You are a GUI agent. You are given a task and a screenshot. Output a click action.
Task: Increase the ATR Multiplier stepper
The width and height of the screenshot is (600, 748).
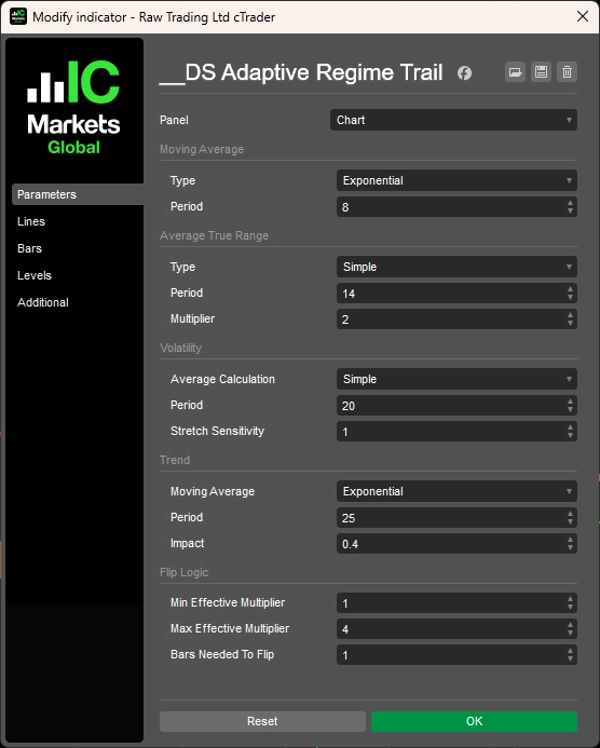pos(570,315)
